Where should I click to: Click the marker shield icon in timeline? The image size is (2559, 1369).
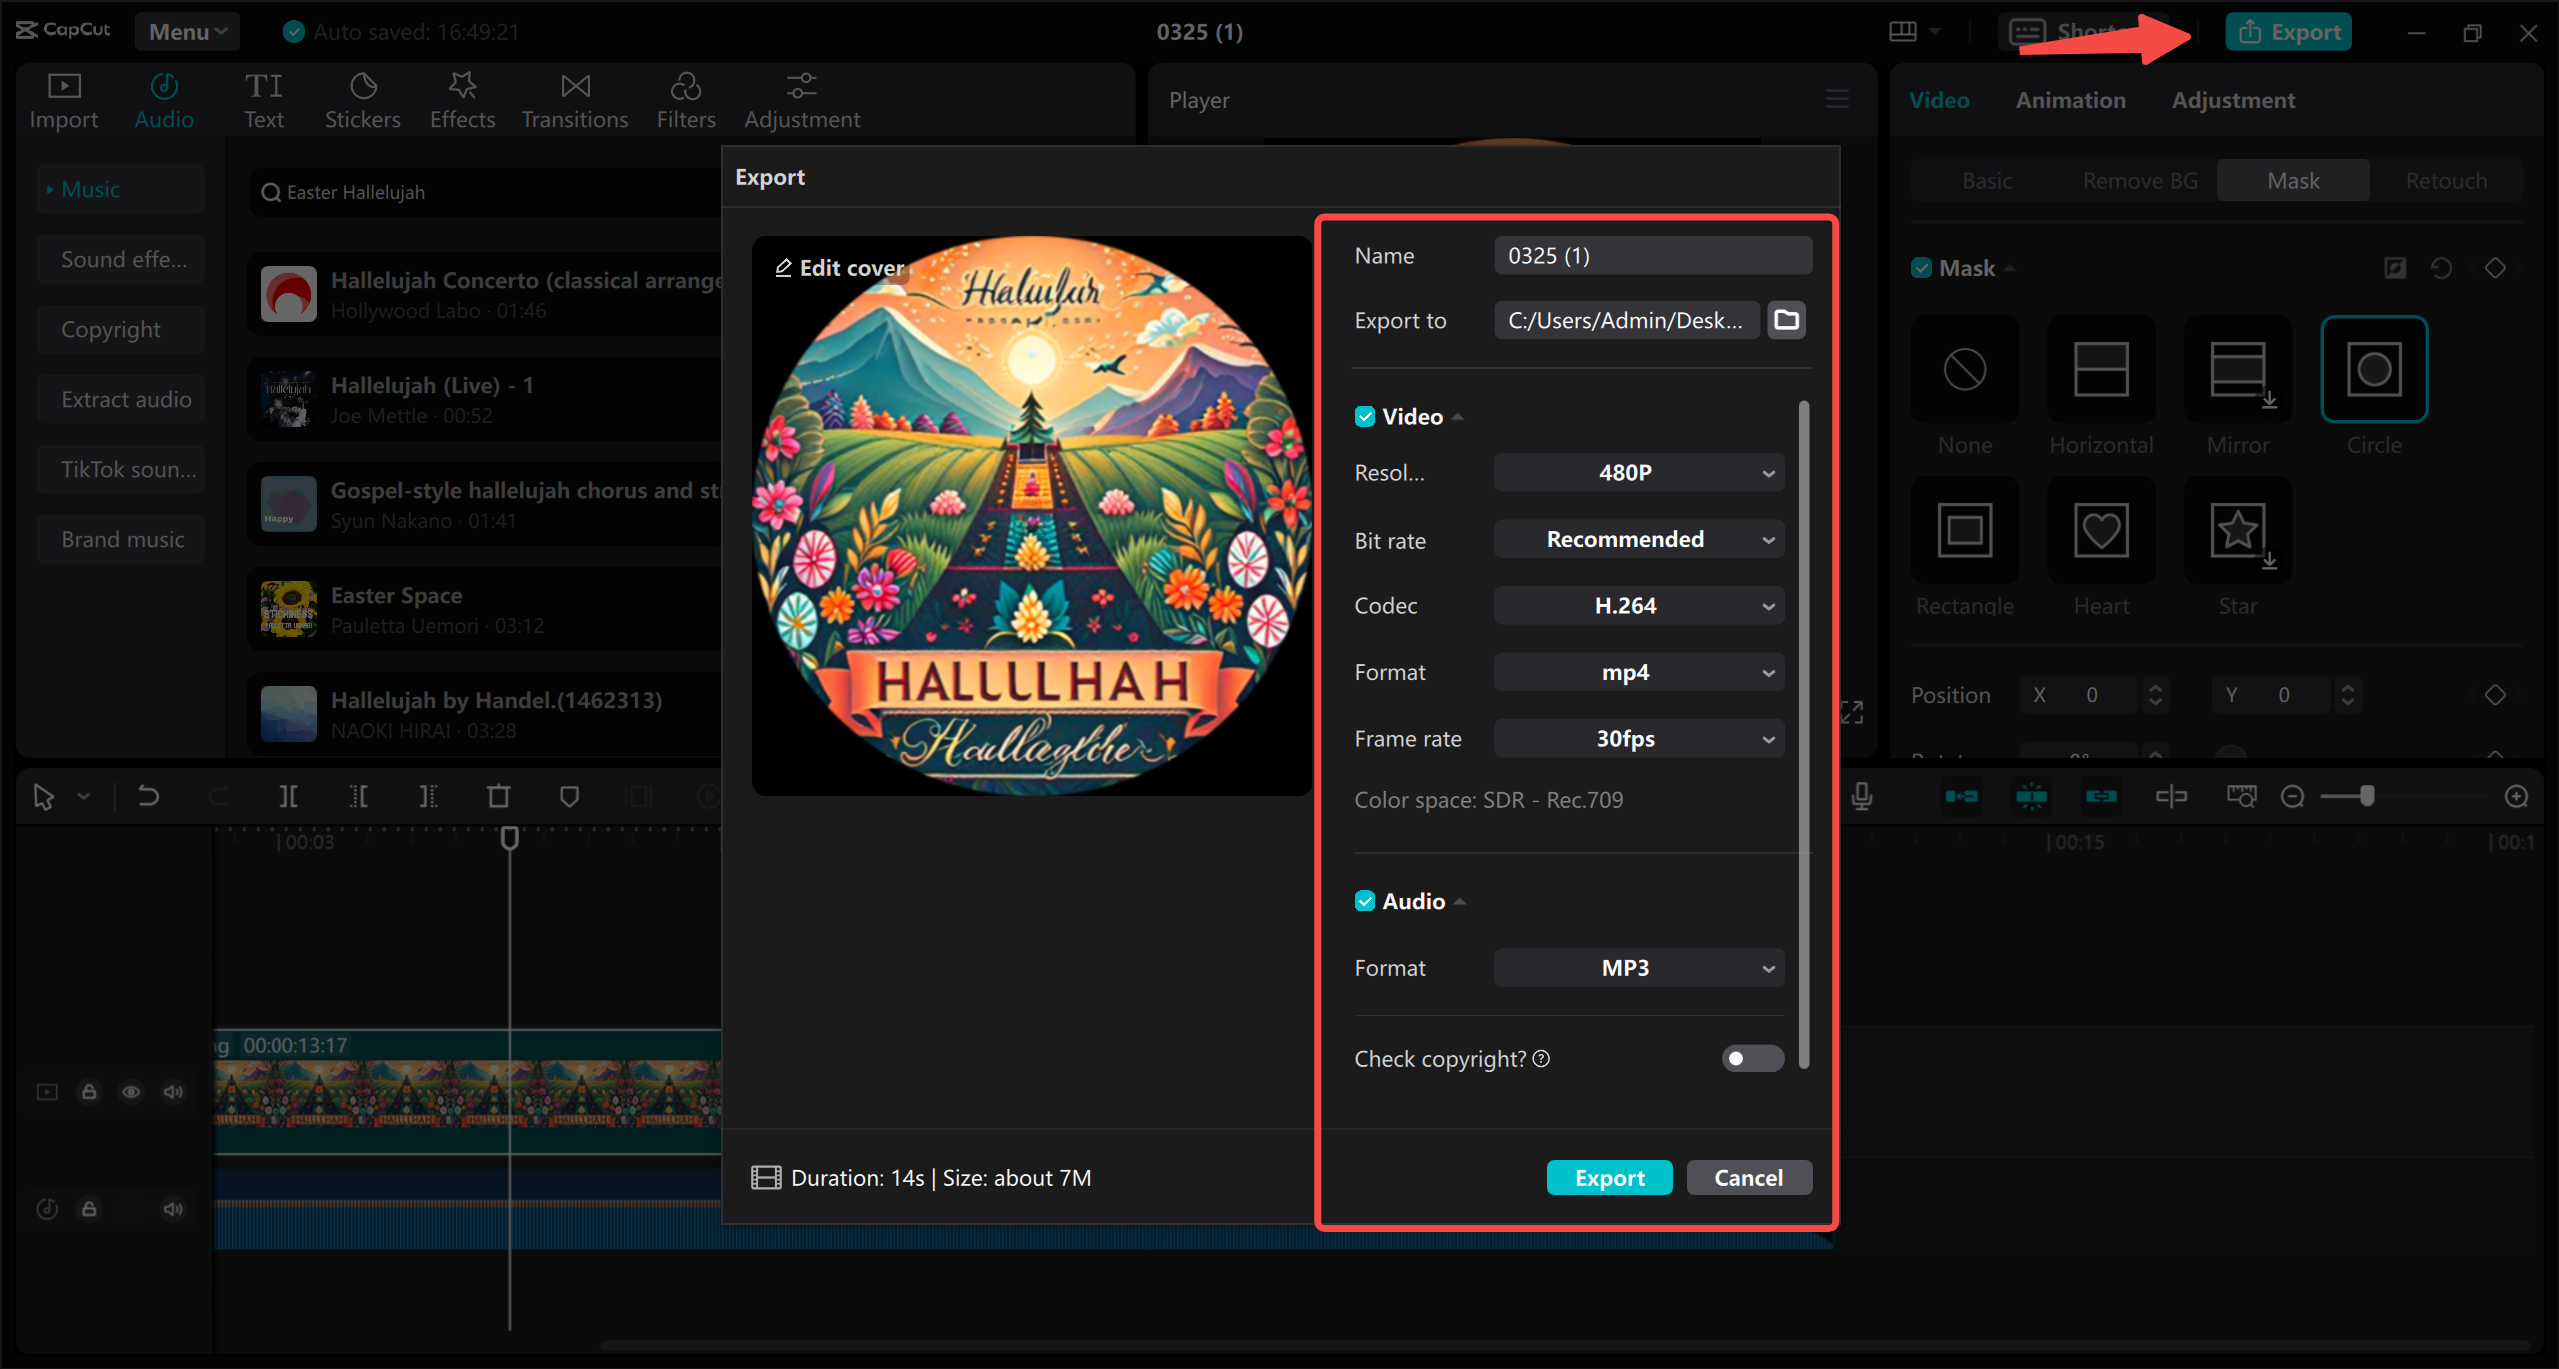tap(569, 796)
